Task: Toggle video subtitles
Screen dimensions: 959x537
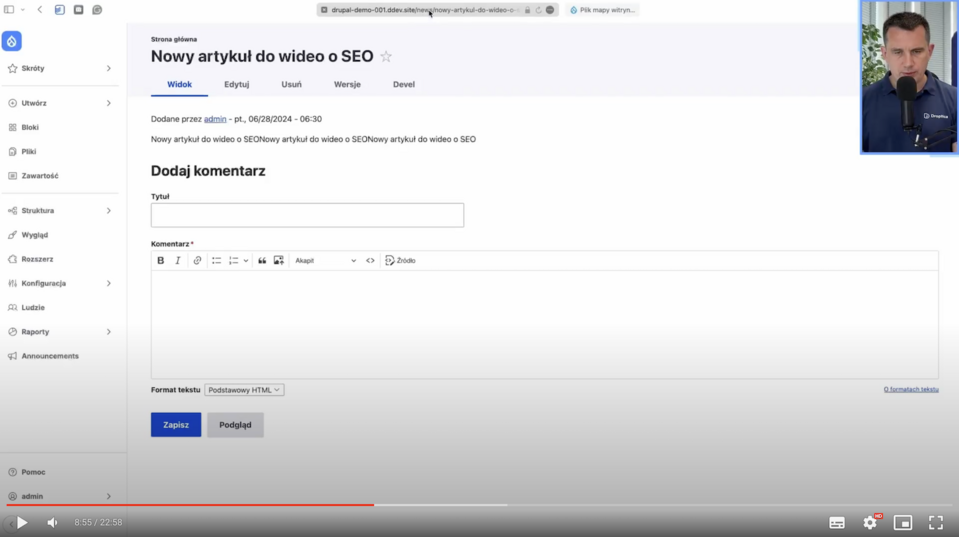Action: (x=837, y=523)
